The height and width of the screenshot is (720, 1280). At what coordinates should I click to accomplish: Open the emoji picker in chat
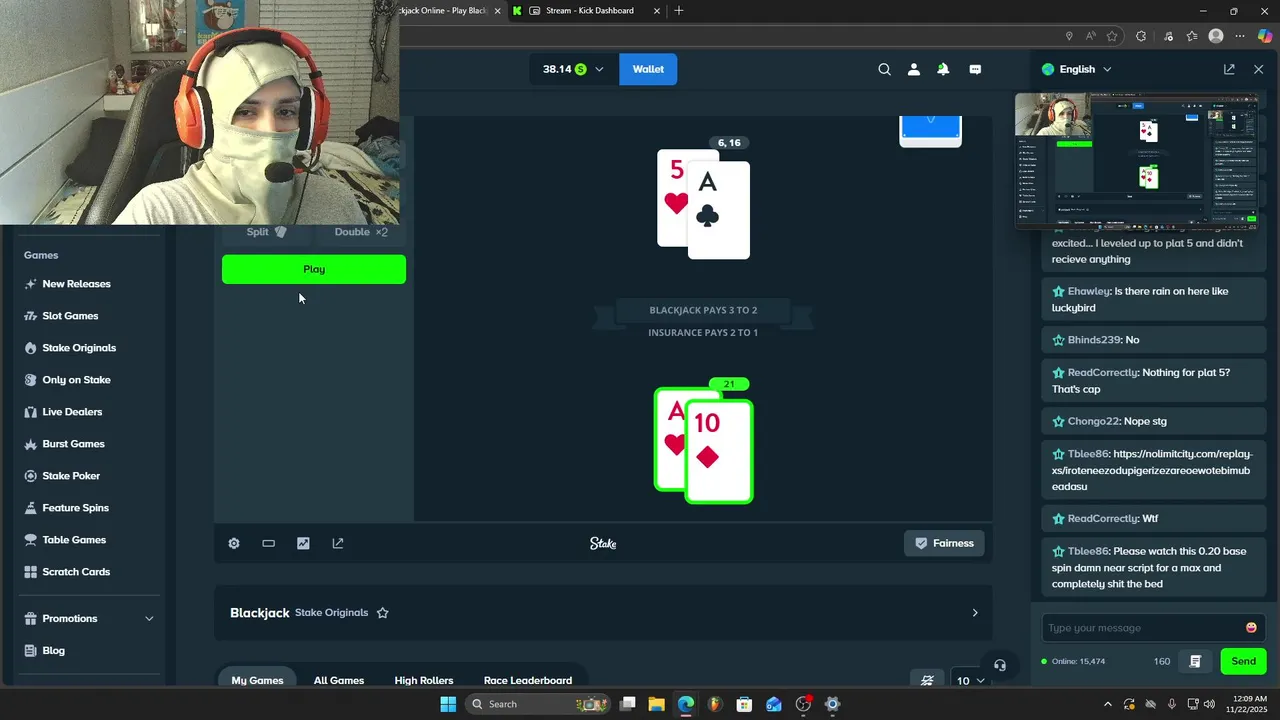click(x=1251, y=628)
